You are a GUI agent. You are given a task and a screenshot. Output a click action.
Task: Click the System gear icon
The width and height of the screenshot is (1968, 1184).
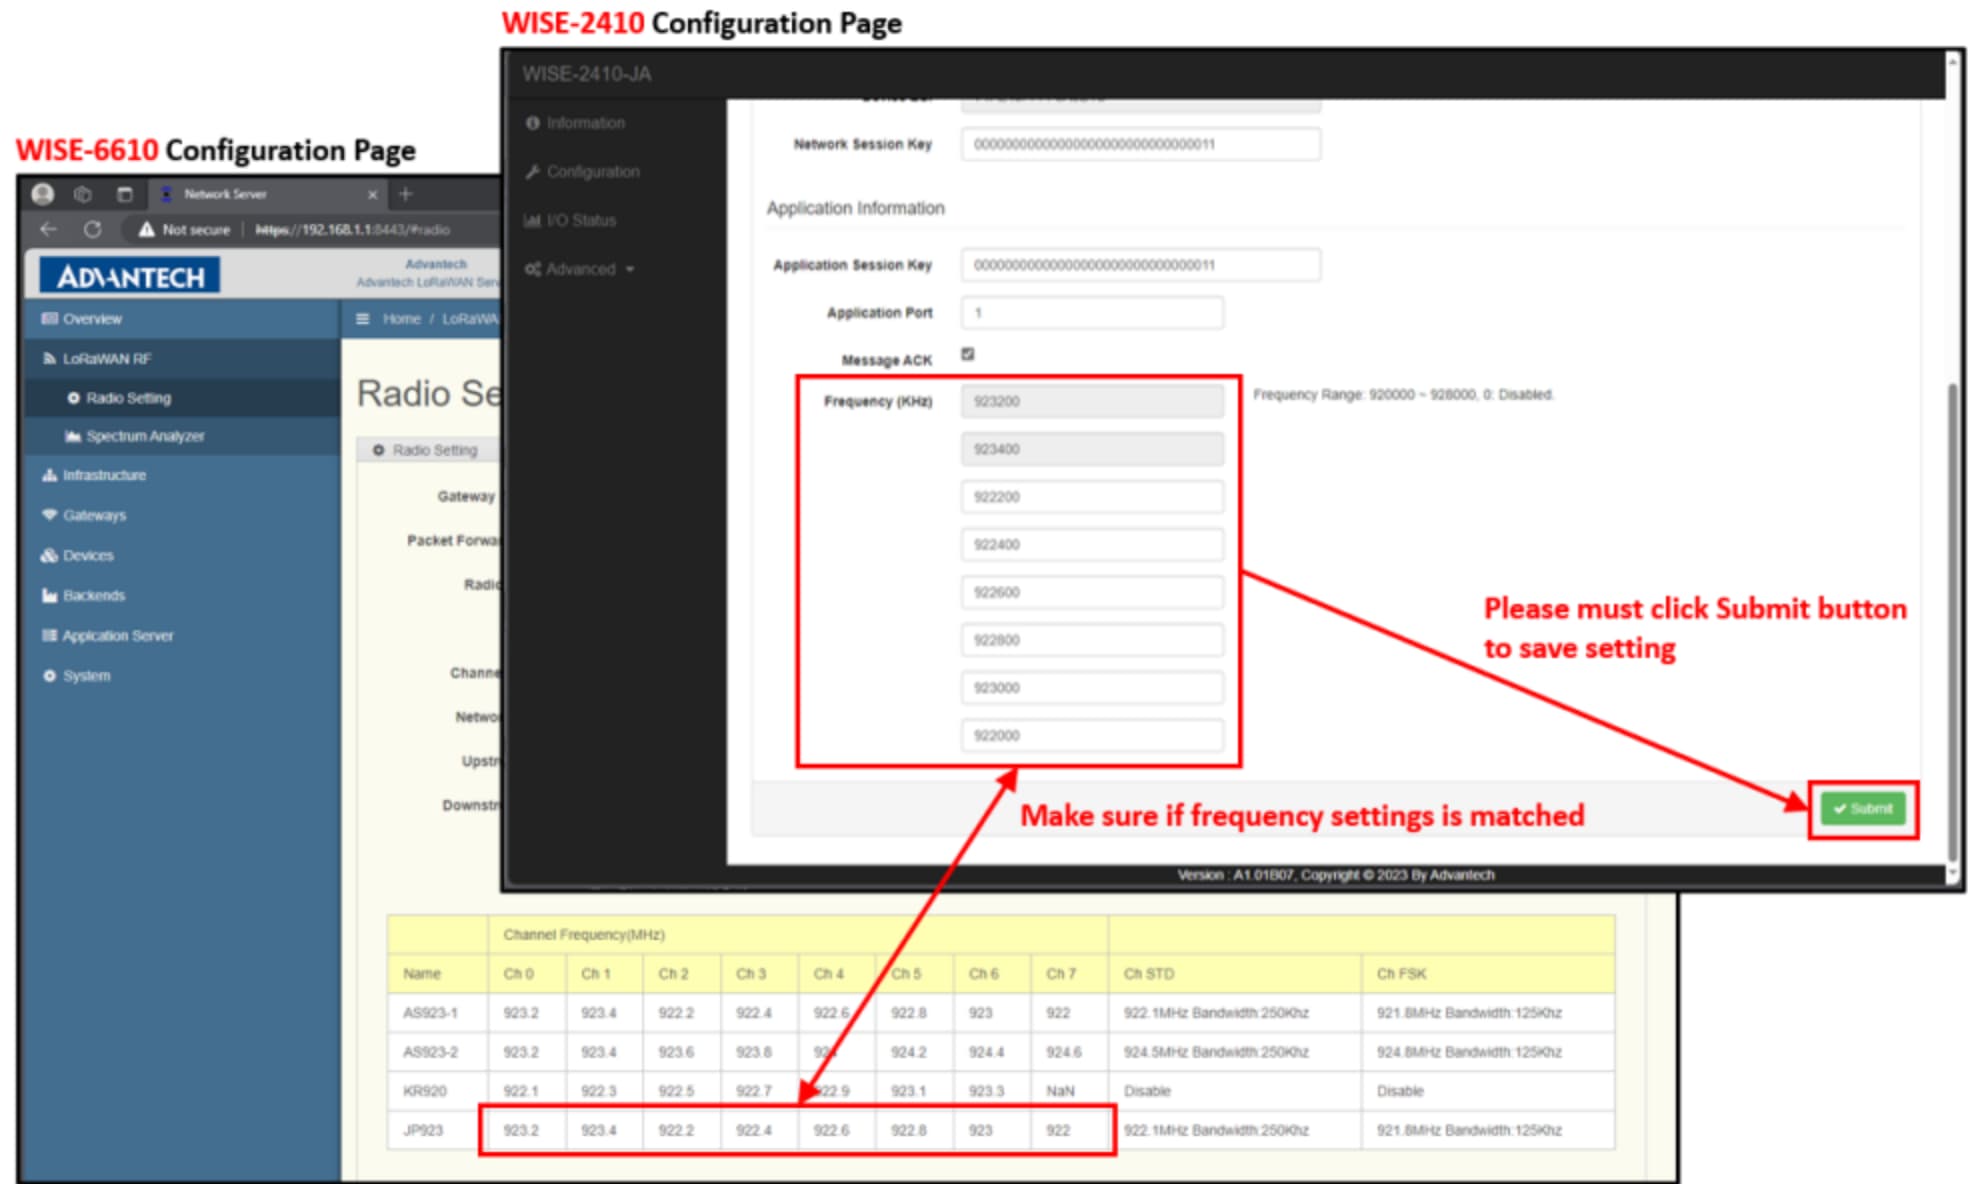click(x=49, y=676)
